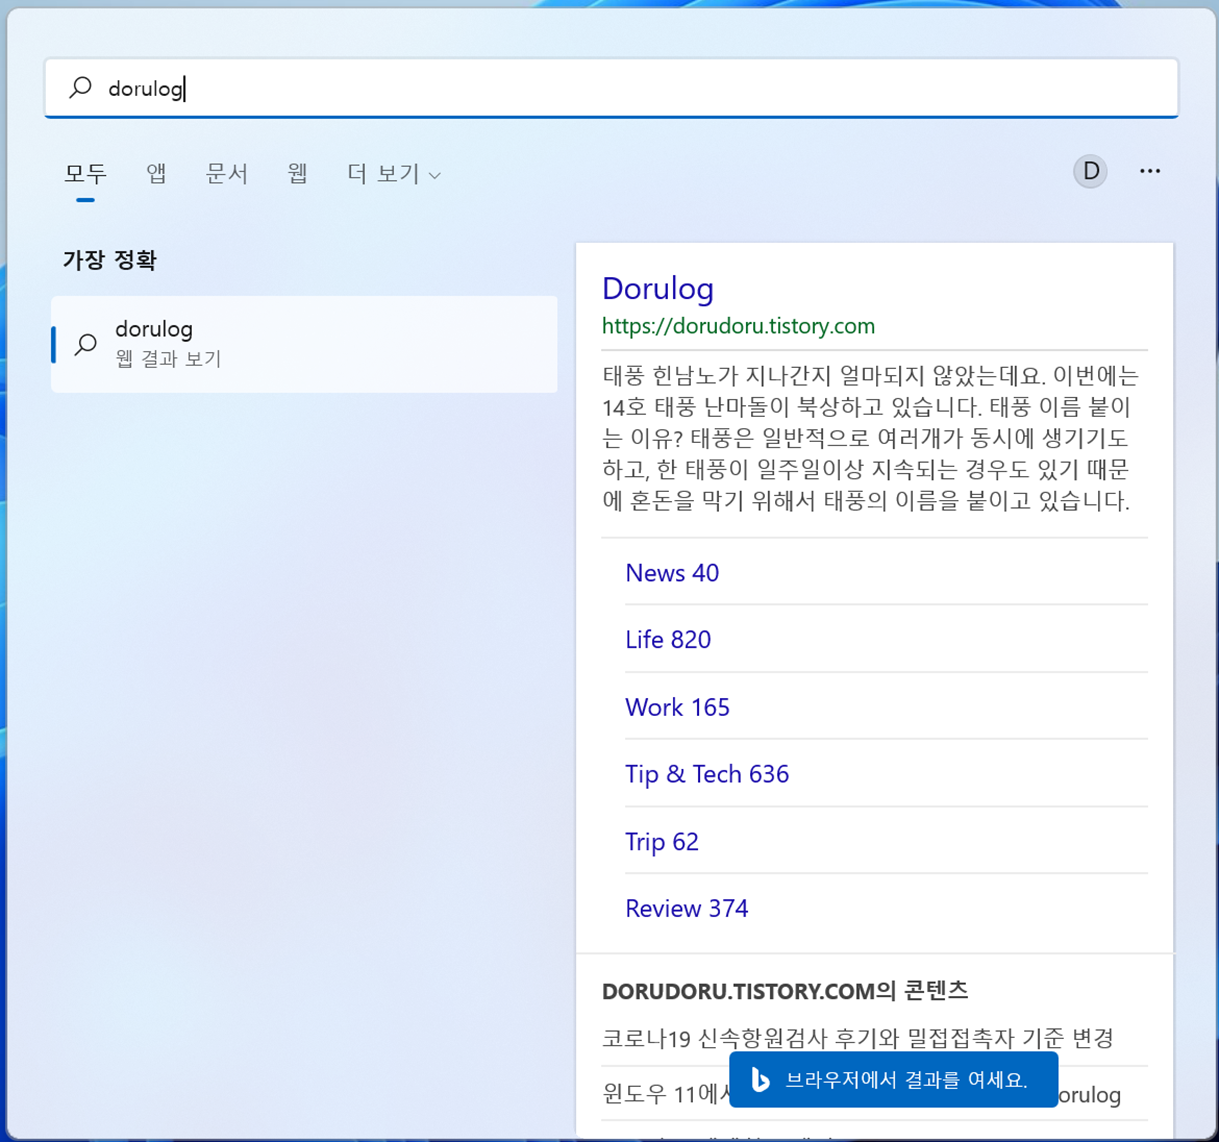Open the Dorulog title link
This screenshot has width=1219, height=1142.
pos(658,288)
